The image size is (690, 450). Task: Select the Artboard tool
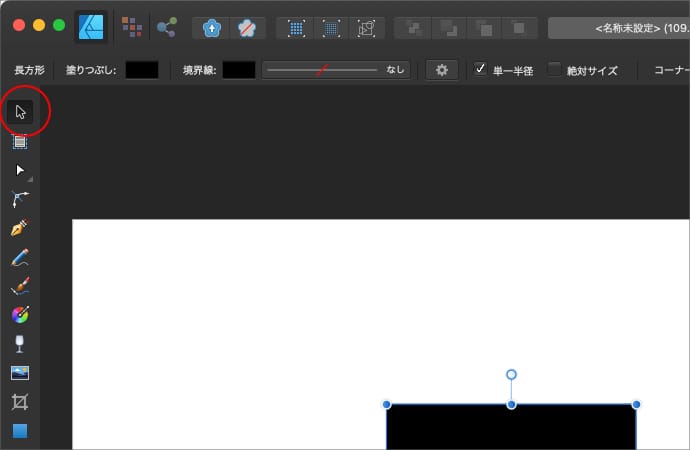pos(20,142)
